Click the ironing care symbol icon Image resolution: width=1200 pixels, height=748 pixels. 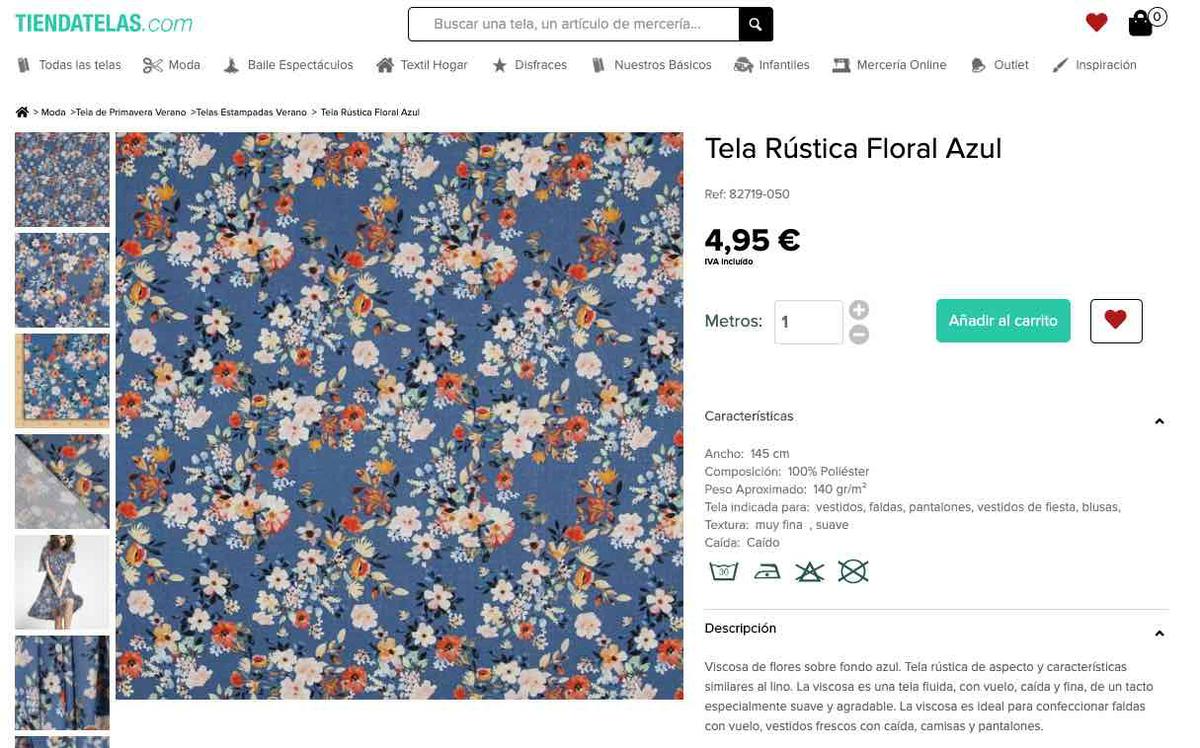point(767,571)
